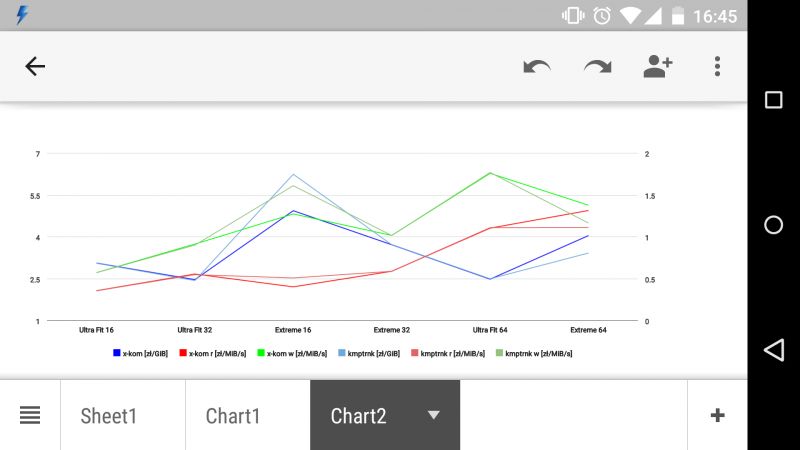Undo the last action
The image size is (800, 450).
[x=537, y=67]
